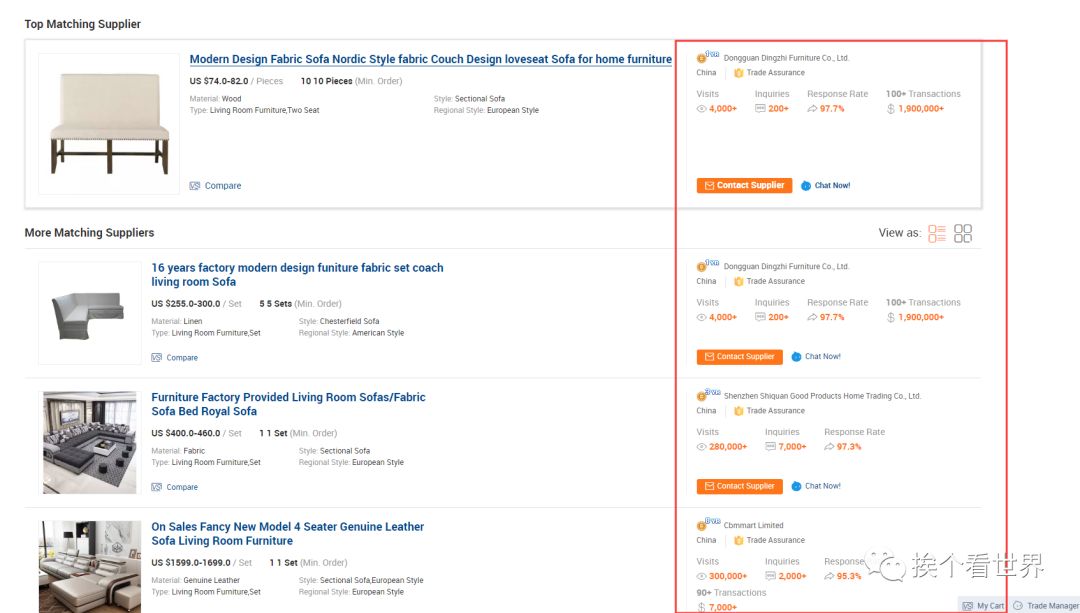The width and height of the screenshot is (1080, 613).
Task: Start Chat Now with Shenzhen Shiquan supplier
Action: pyautogui.click(x=816, y=486)
